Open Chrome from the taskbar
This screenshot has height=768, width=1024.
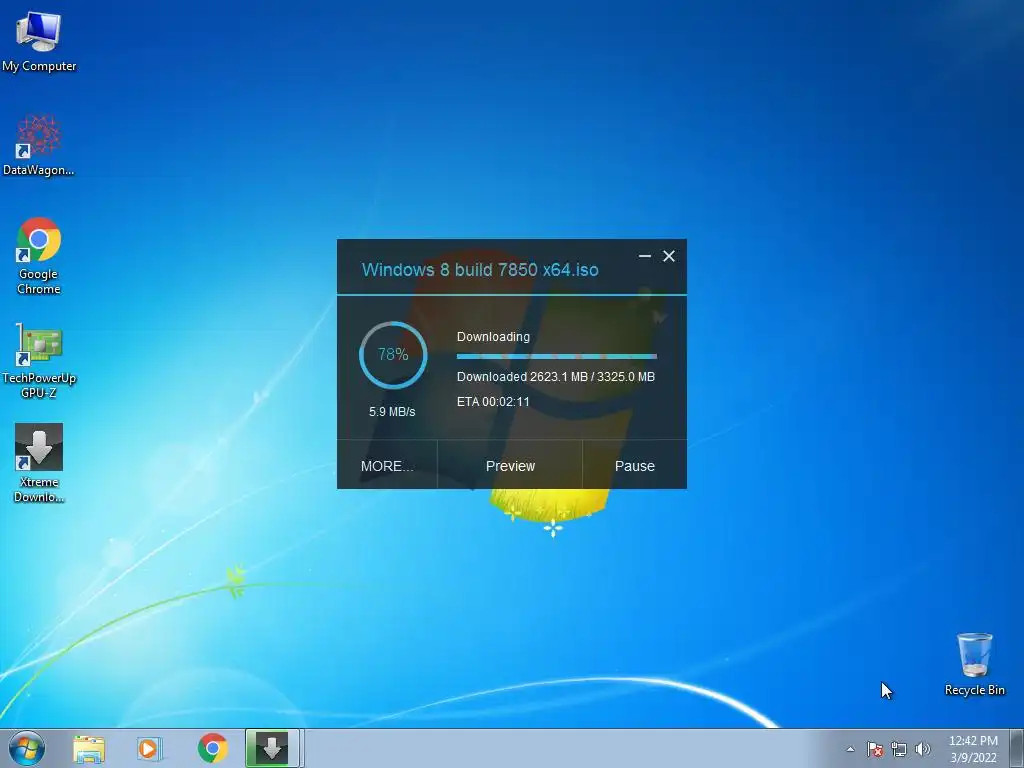coord(212,748)
